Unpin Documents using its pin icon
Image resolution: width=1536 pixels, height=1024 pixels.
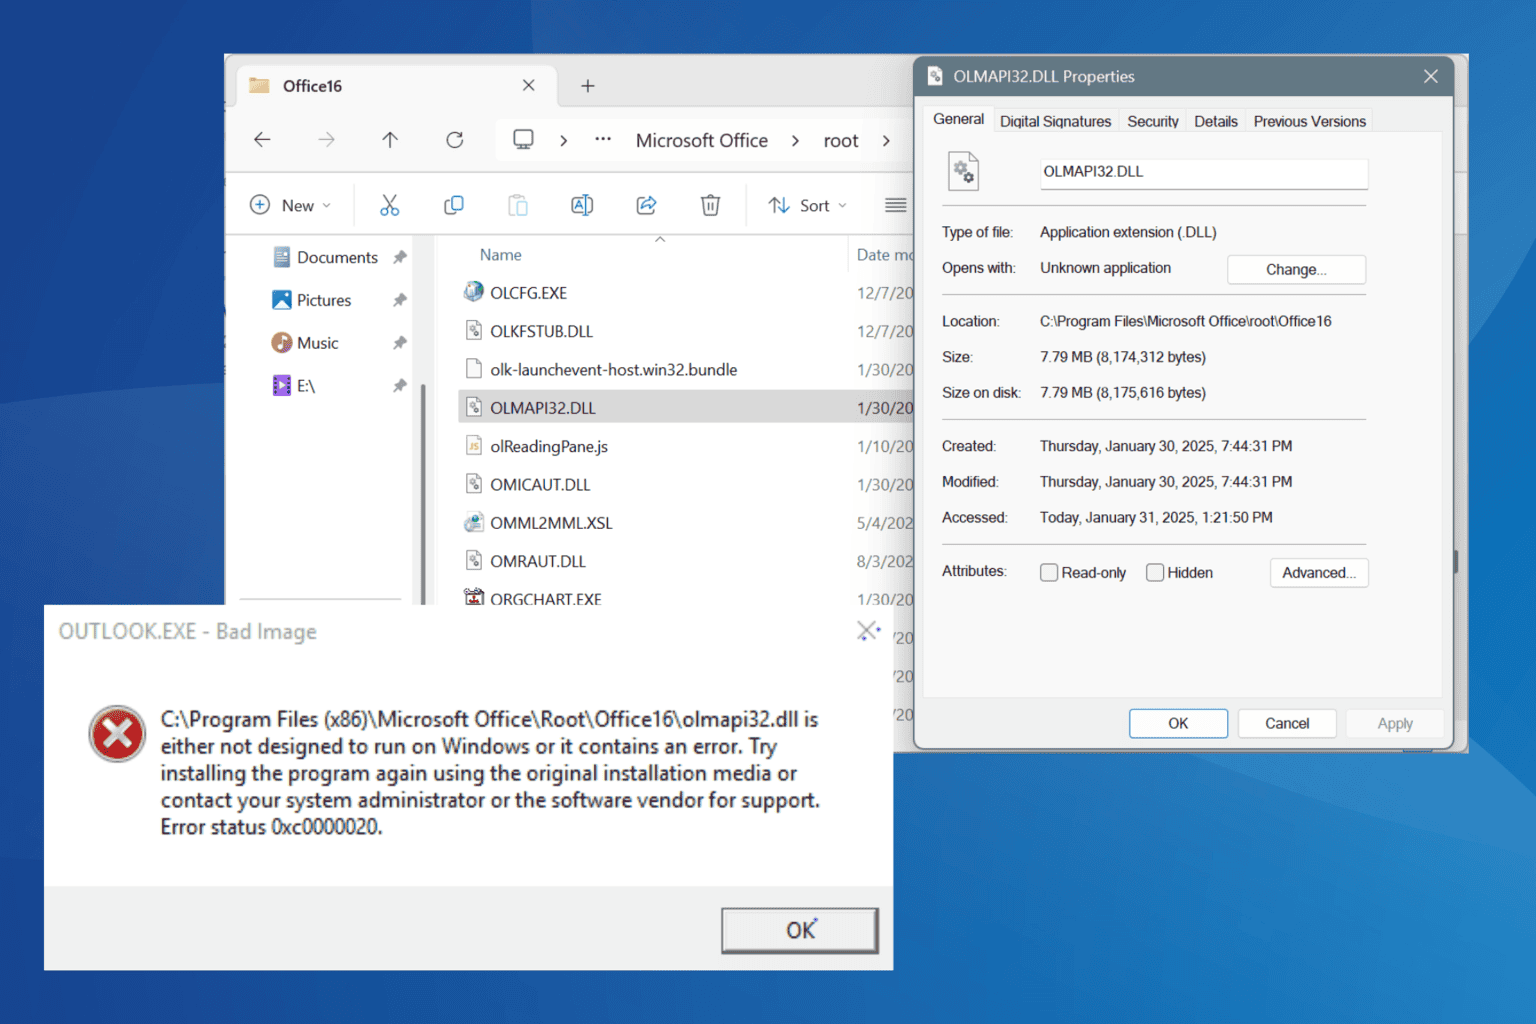400,257
